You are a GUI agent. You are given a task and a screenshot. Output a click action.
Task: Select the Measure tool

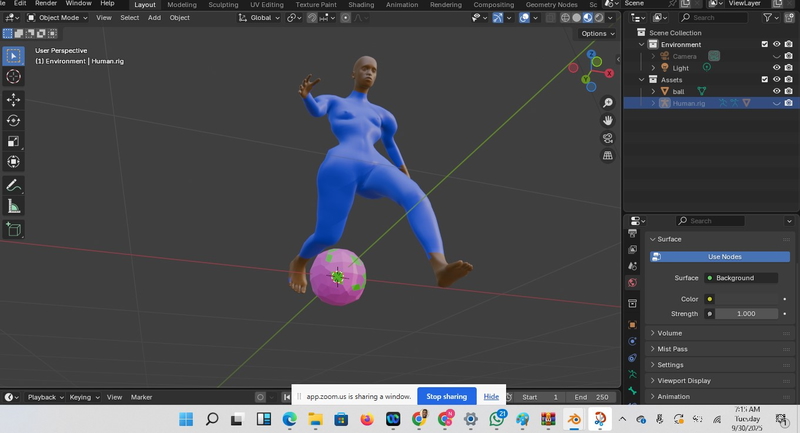pyautogui.click(x=14, y=206)
